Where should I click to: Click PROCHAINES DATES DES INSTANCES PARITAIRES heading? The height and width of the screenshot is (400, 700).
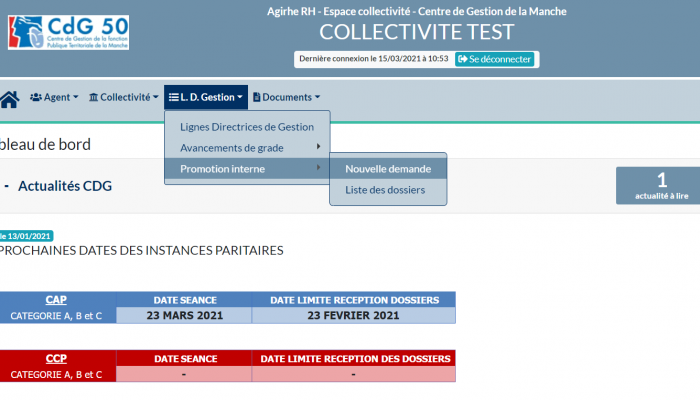(x=141, y=250)
